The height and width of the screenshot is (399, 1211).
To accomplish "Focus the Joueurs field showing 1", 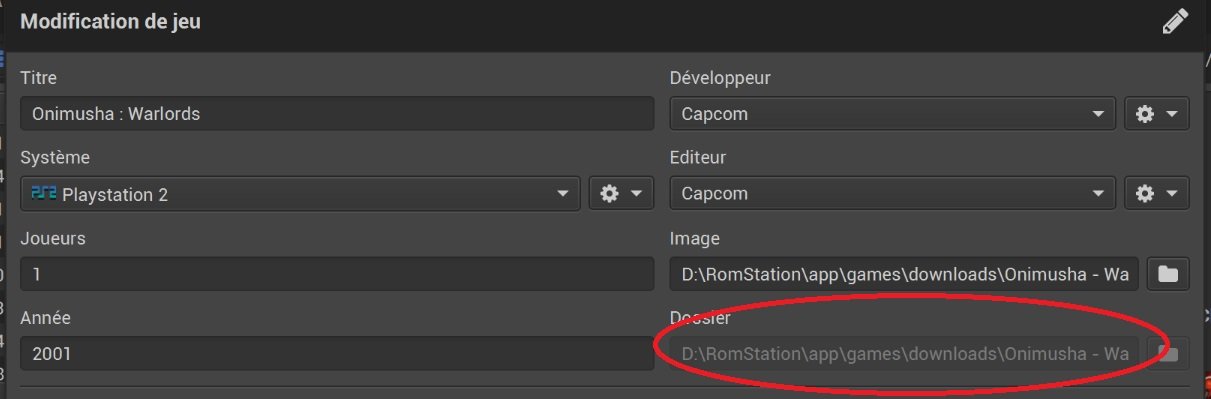I will pyautogui.click(x=337, y=273).
